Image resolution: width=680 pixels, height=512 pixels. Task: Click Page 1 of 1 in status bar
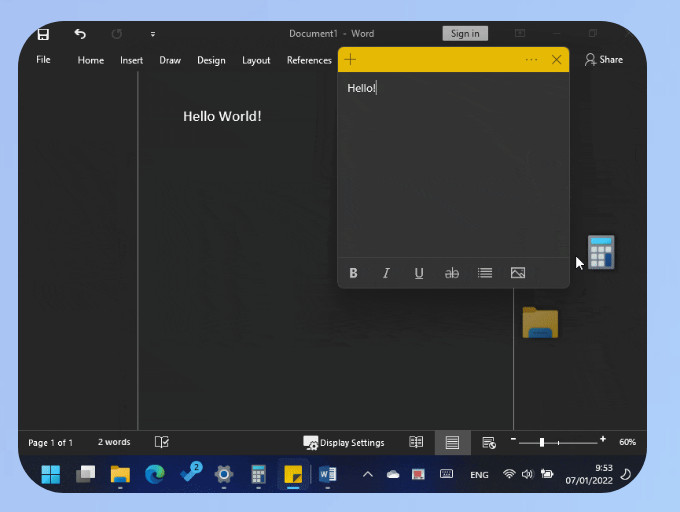pyautogui.click(x=50, y=443)
